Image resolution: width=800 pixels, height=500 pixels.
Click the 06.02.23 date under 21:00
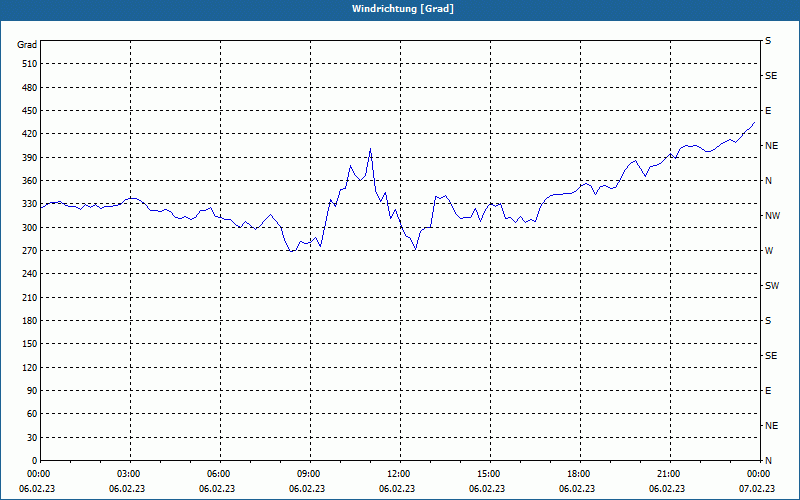pyautogui.click(x=667, y=489)
